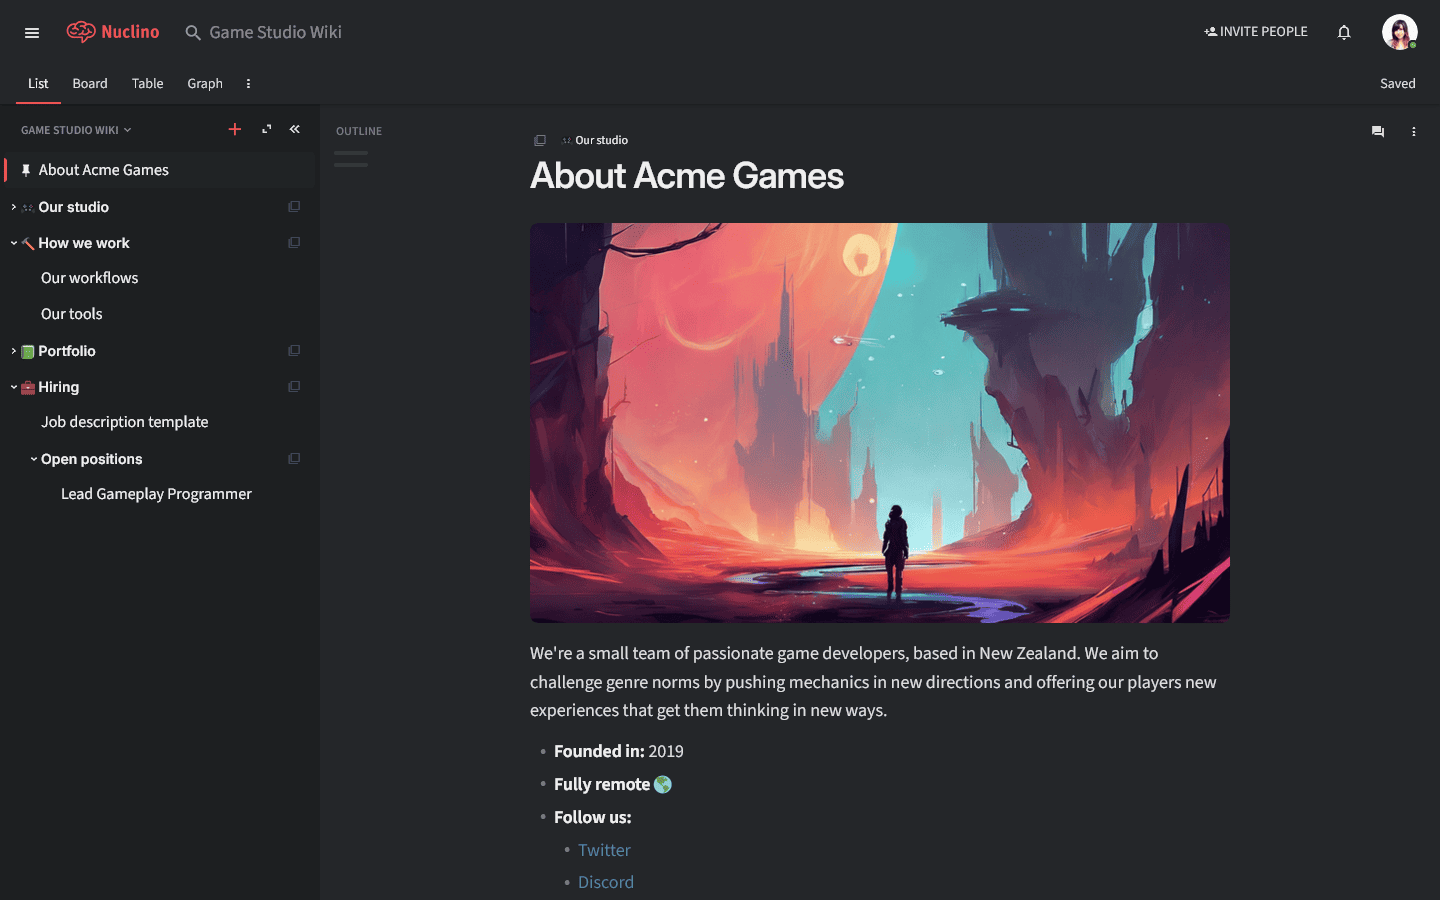Open the comments panel for this page
This screenshot has width=1440, height=900.
coord(1377,131)
